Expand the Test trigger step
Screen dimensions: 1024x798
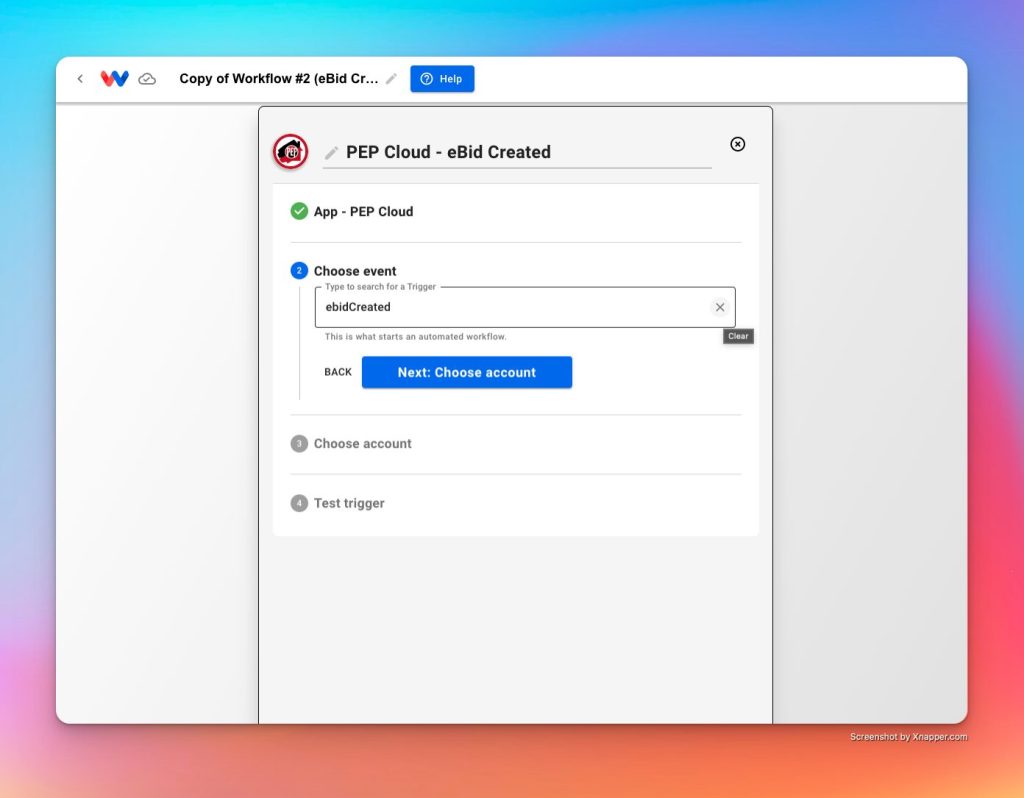(x=349, y=503)
